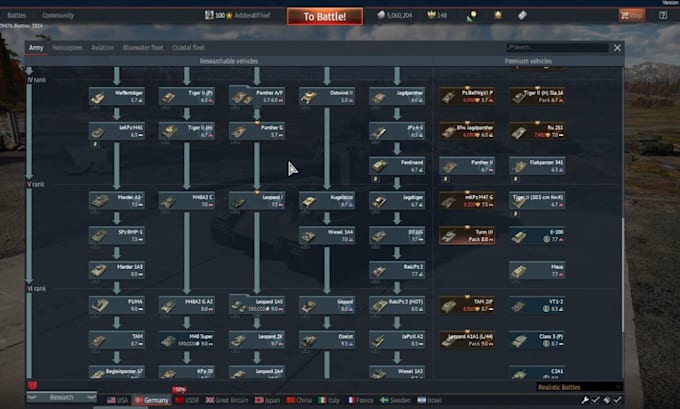The width and height of the screenshot is (680, 409).
Task: Open the notifications bell icon in top bar
Action: [x=498, y=15]
